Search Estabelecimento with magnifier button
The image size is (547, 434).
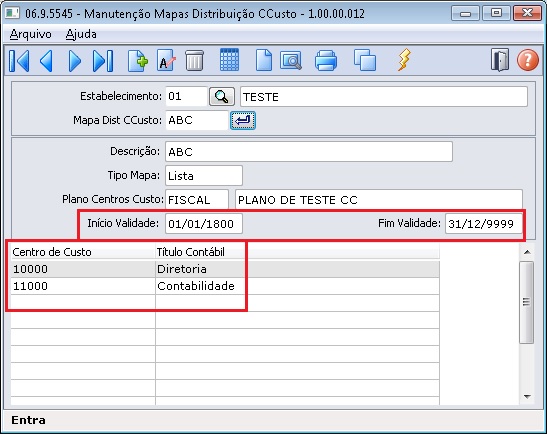click(x=222, y=96)
